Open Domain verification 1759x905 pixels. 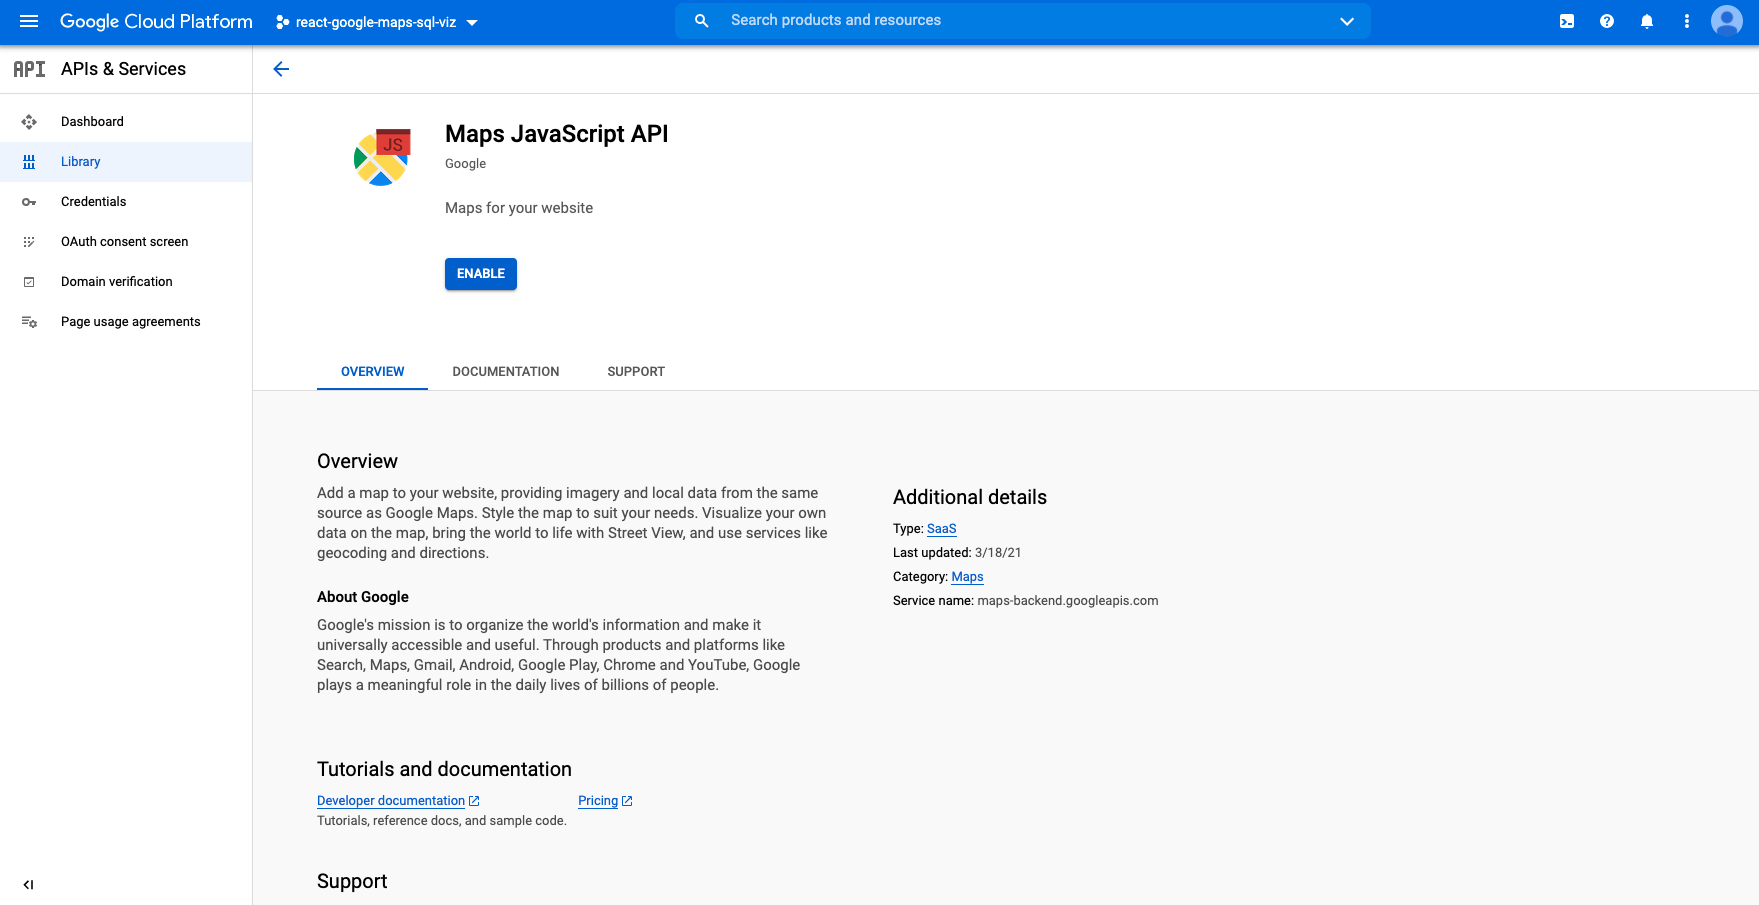pyautogui.click(x=126, y=282)
